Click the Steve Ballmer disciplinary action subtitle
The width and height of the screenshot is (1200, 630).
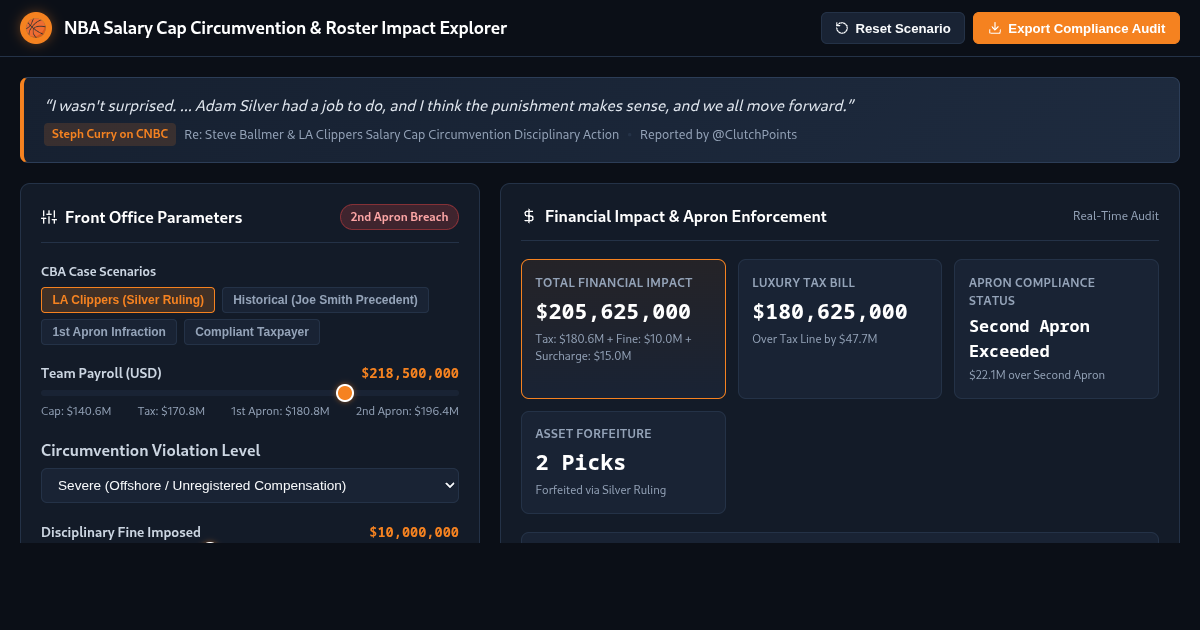click(x=402, y=134)
